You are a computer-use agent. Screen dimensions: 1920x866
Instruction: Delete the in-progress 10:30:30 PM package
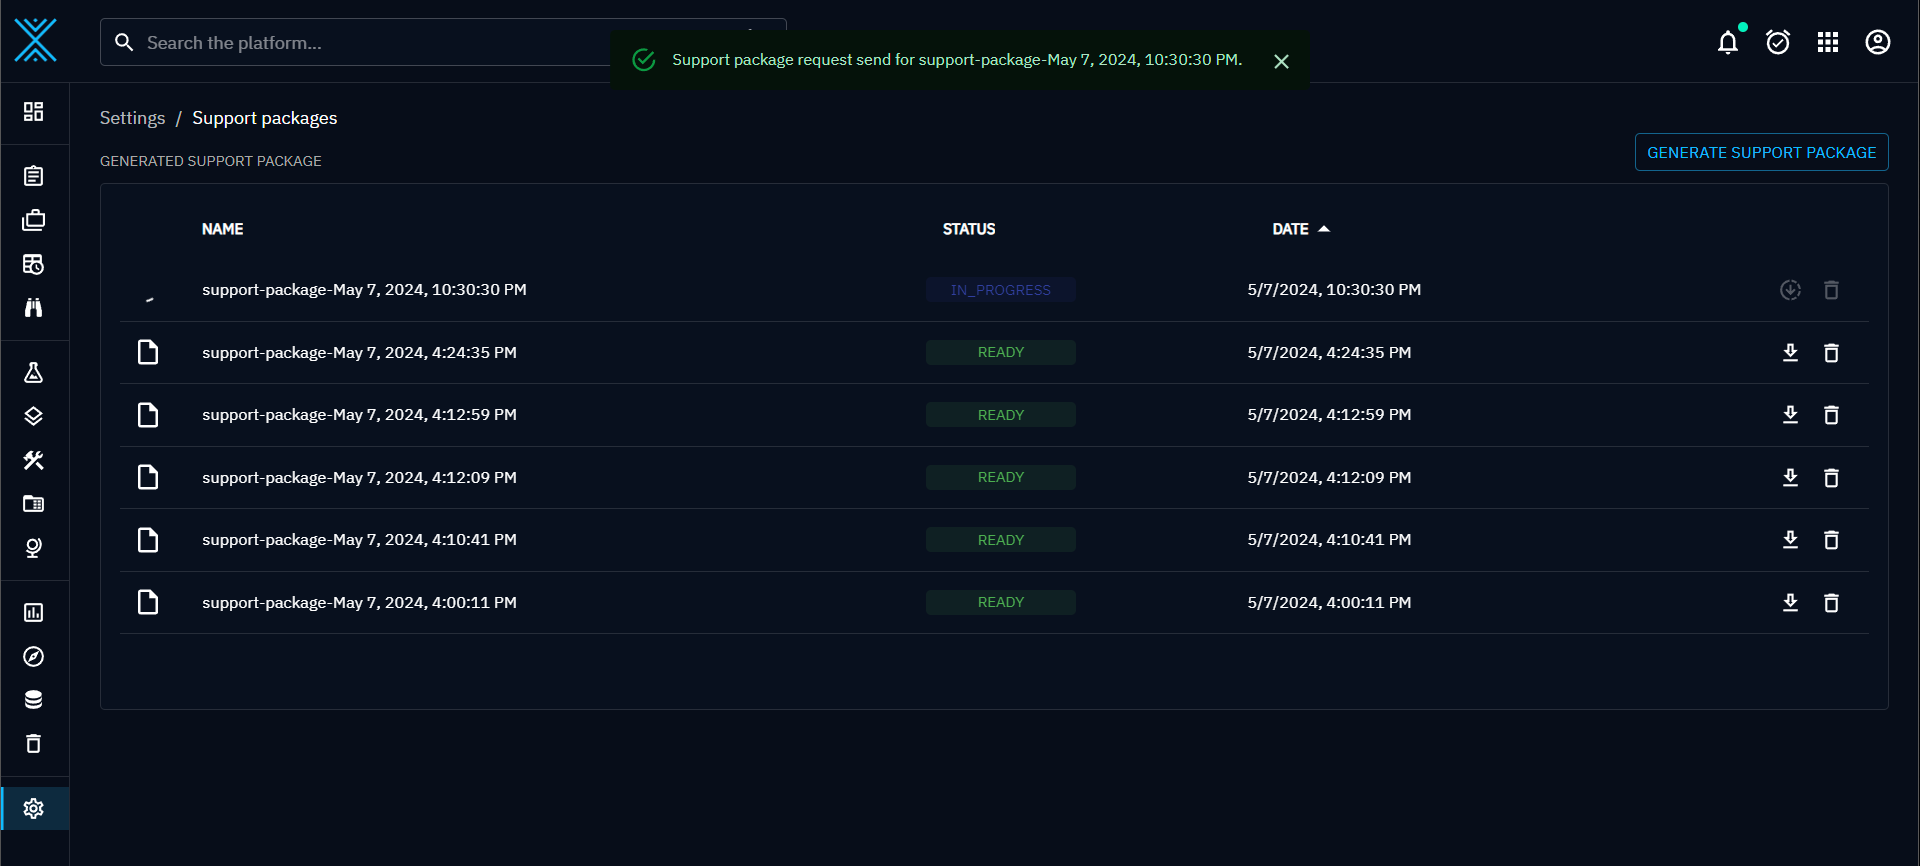[1831, 290]
